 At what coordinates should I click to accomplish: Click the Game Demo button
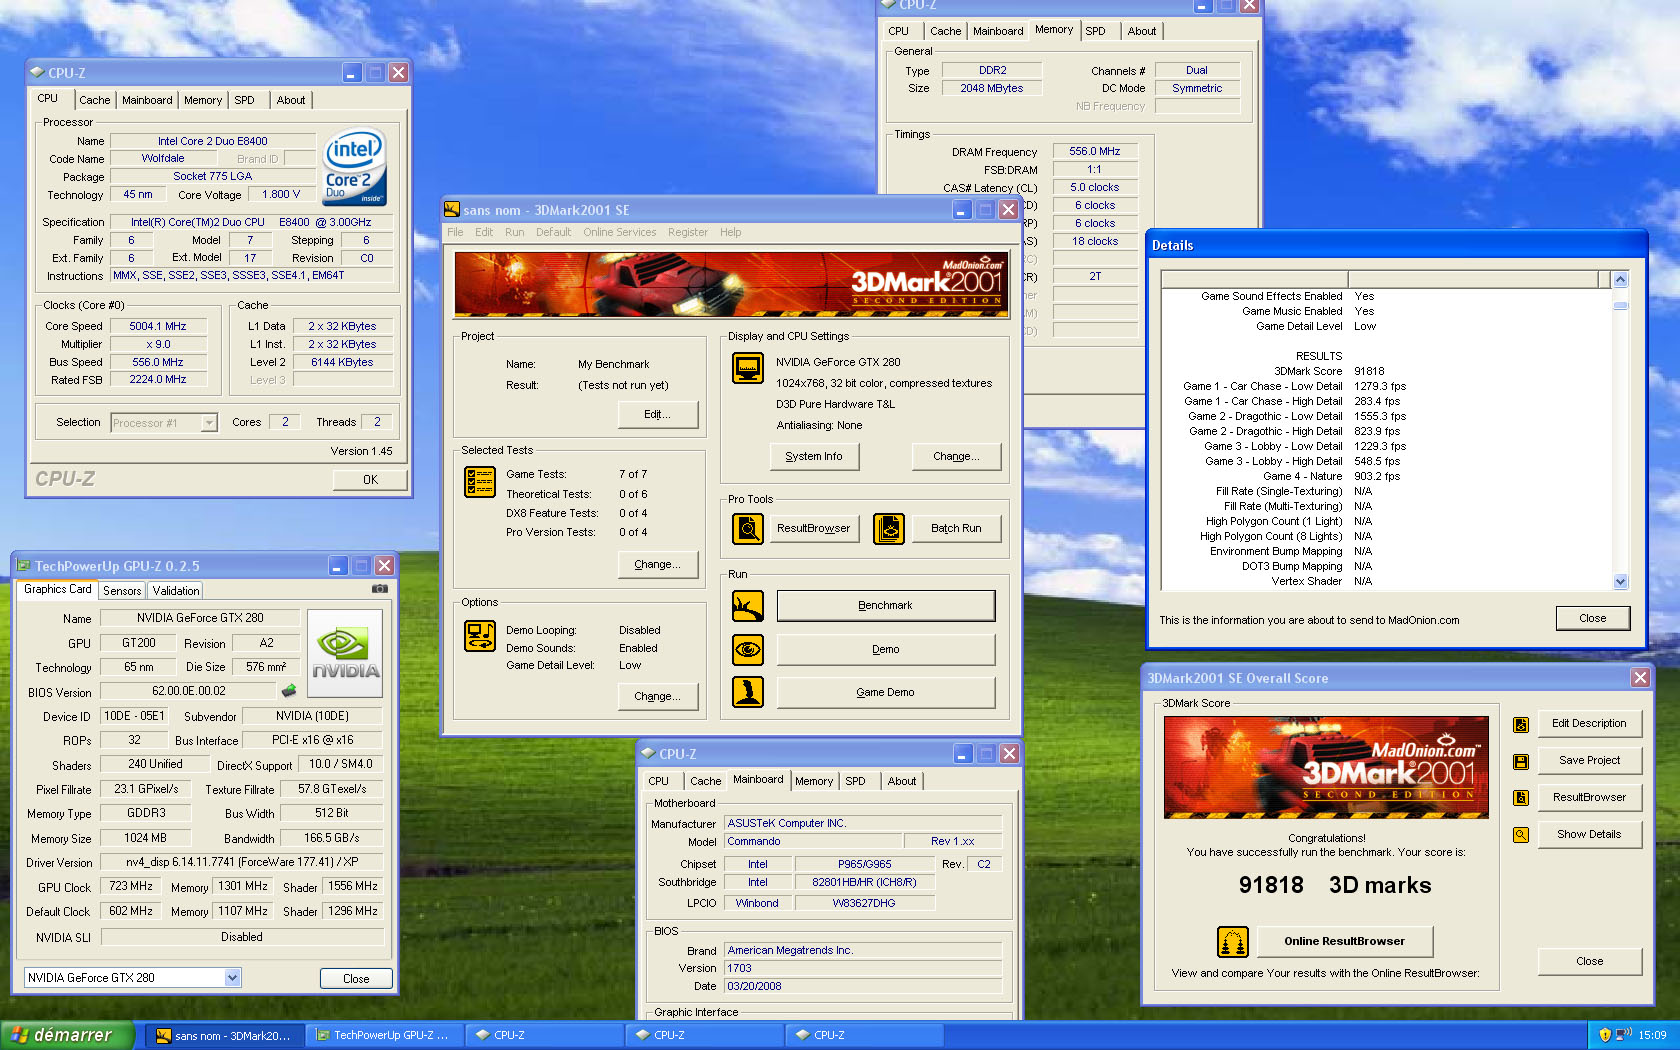click(886, 692)
